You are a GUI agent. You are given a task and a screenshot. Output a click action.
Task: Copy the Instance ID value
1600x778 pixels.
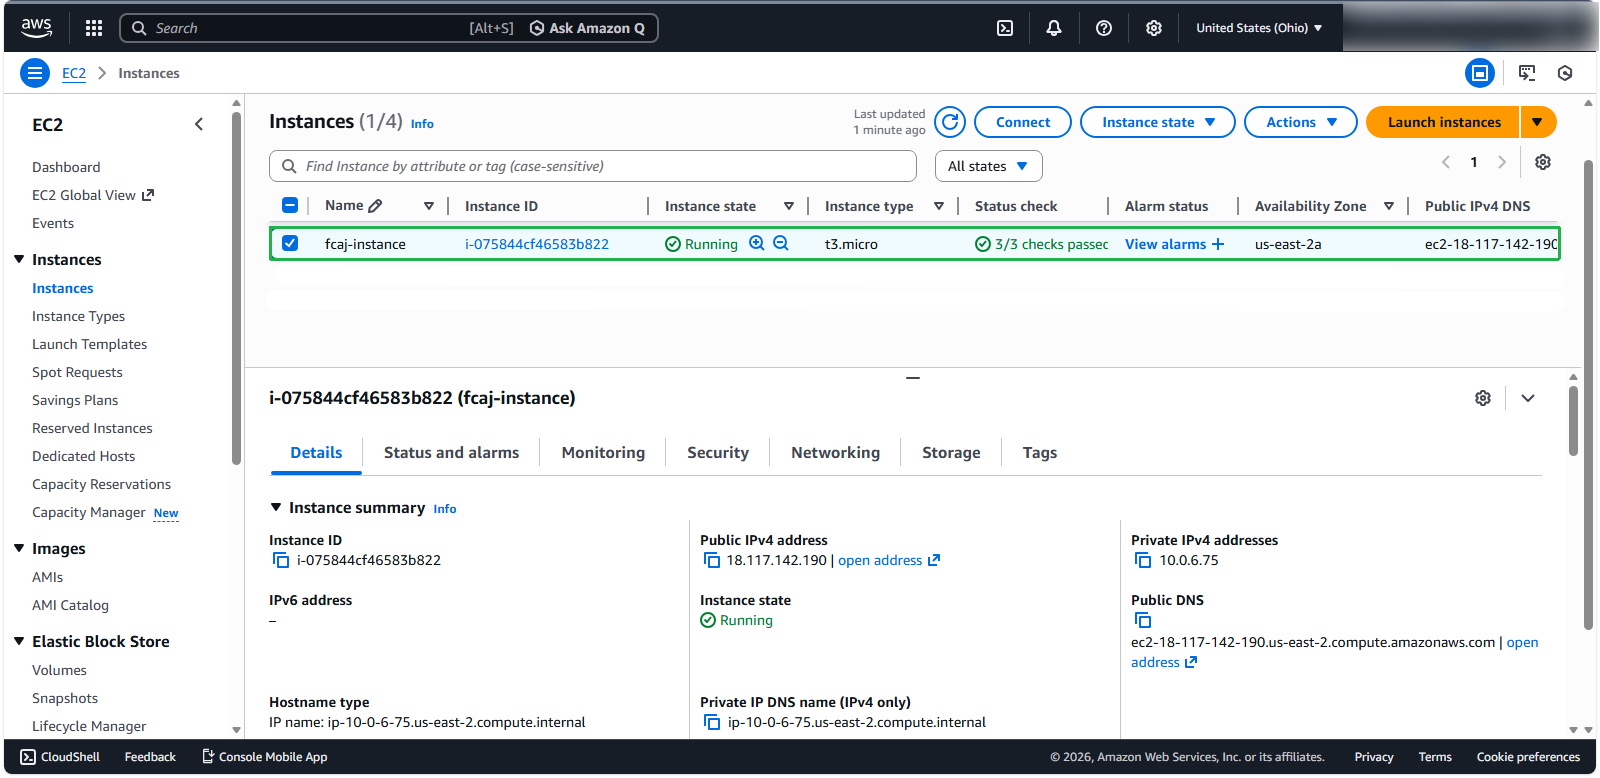click(281, 560)
